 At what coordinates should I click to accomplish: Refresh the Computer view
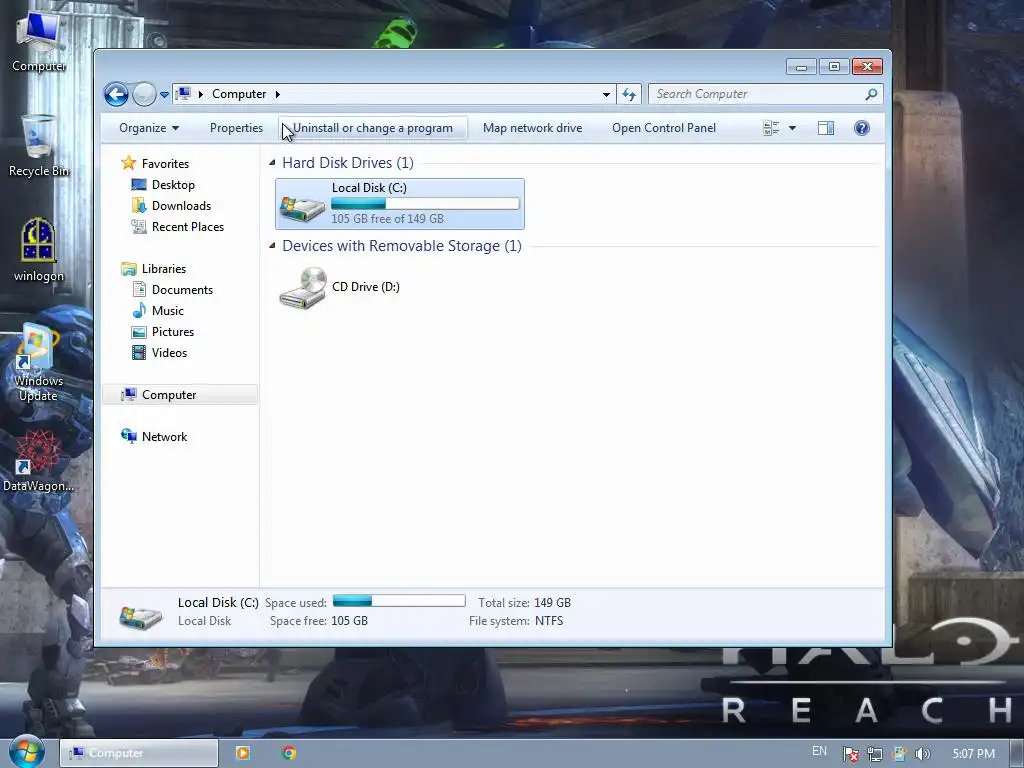(629, 95)
